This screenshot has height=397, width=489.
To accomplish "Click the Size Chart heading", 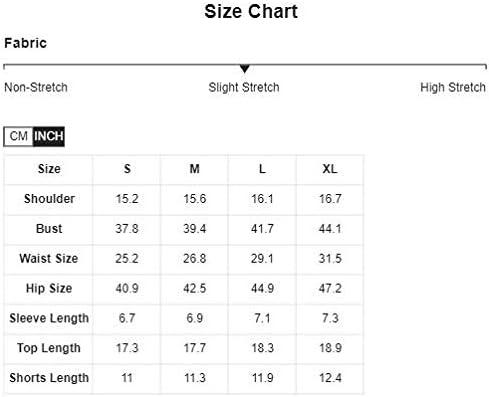I will 251,12.
